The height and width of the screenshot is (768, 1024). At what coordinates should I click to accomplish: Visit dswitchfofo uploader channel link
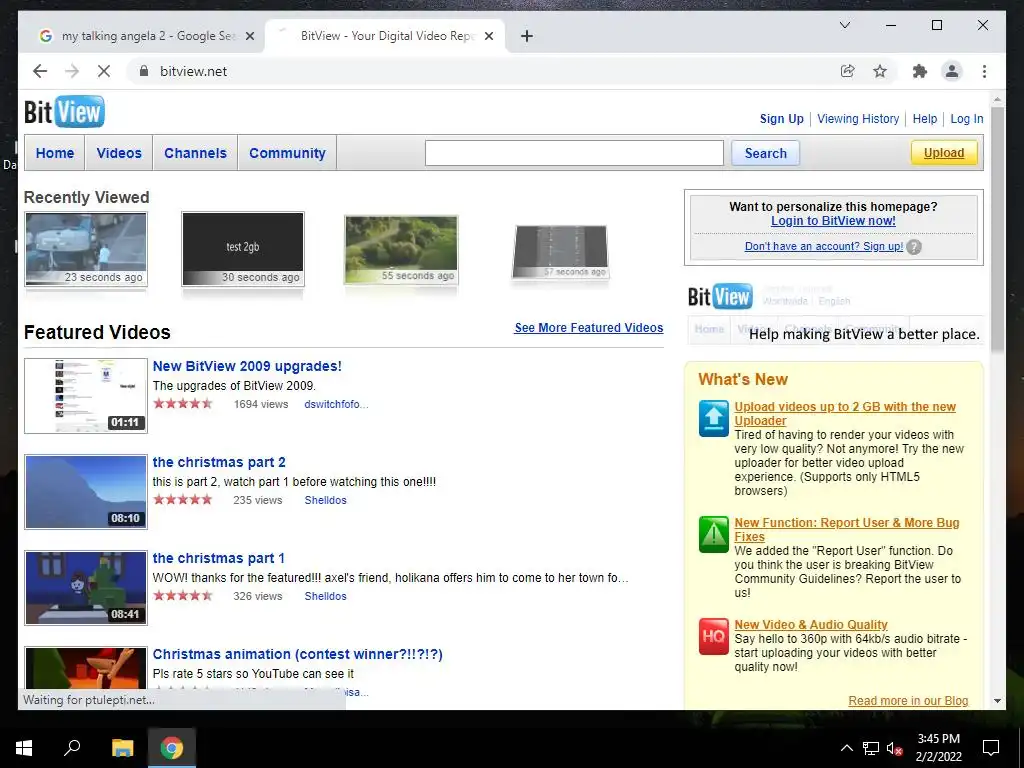coord(336,404)
